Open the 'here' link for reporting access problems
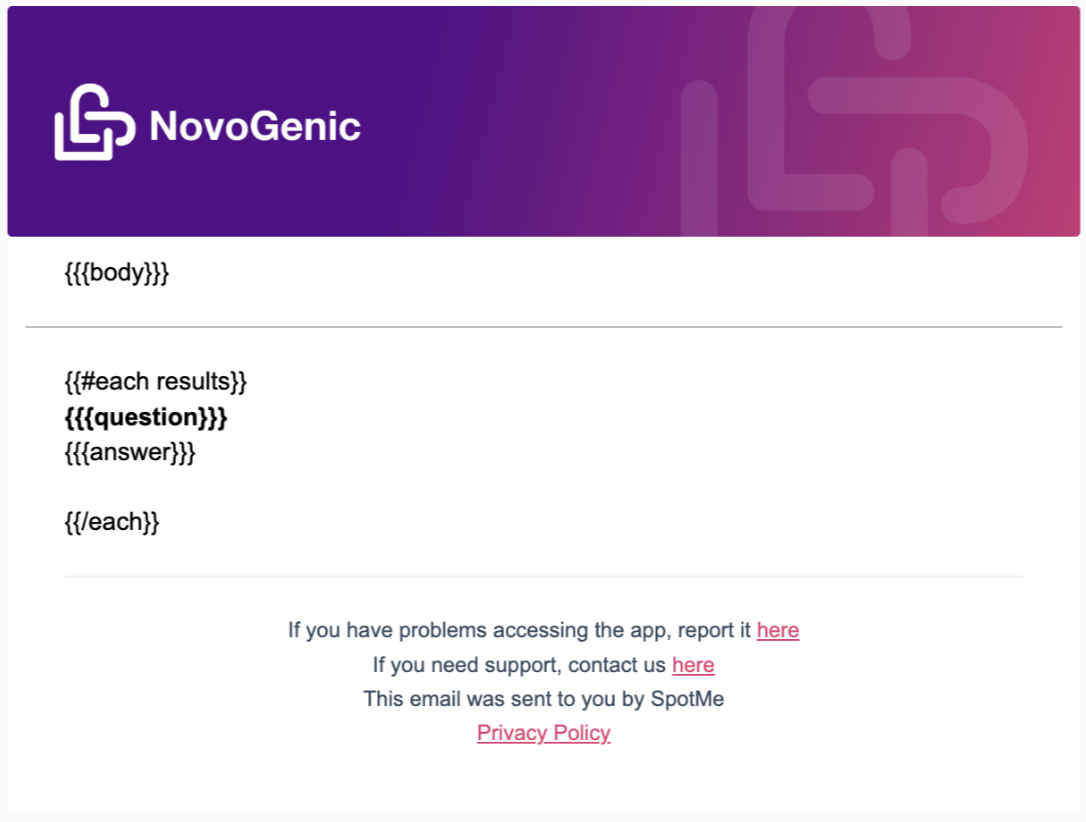 [778, 630]
